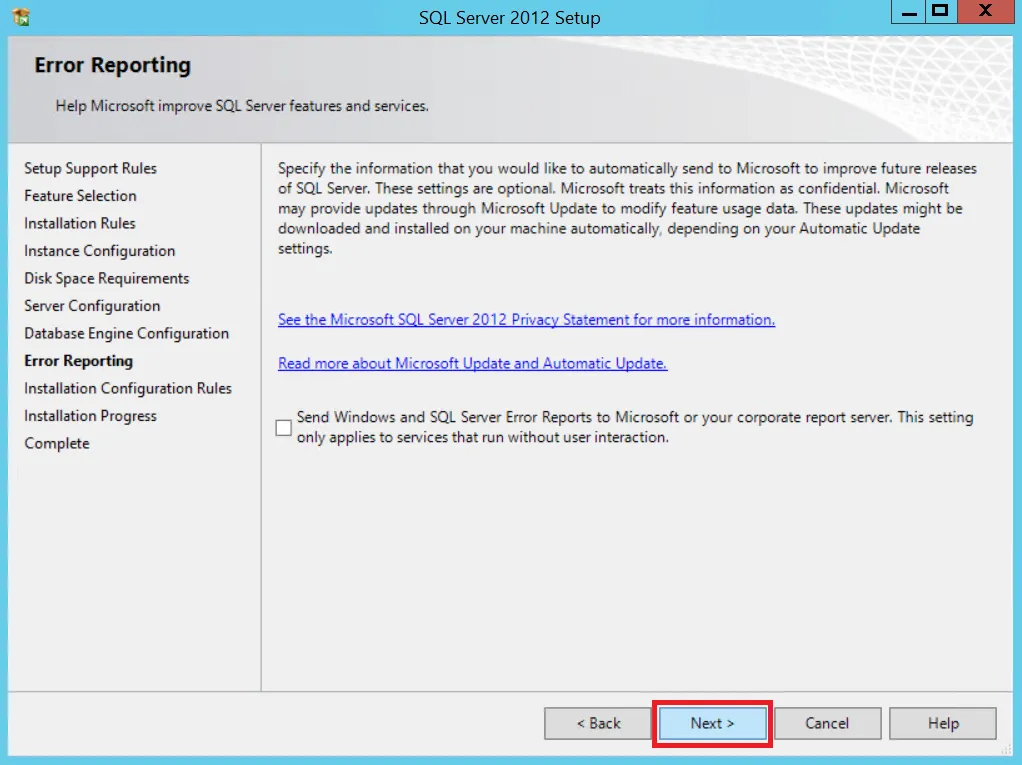This screenshot has width=1022, height=765.
Task: Open the Help button
Action: (942, 723)
